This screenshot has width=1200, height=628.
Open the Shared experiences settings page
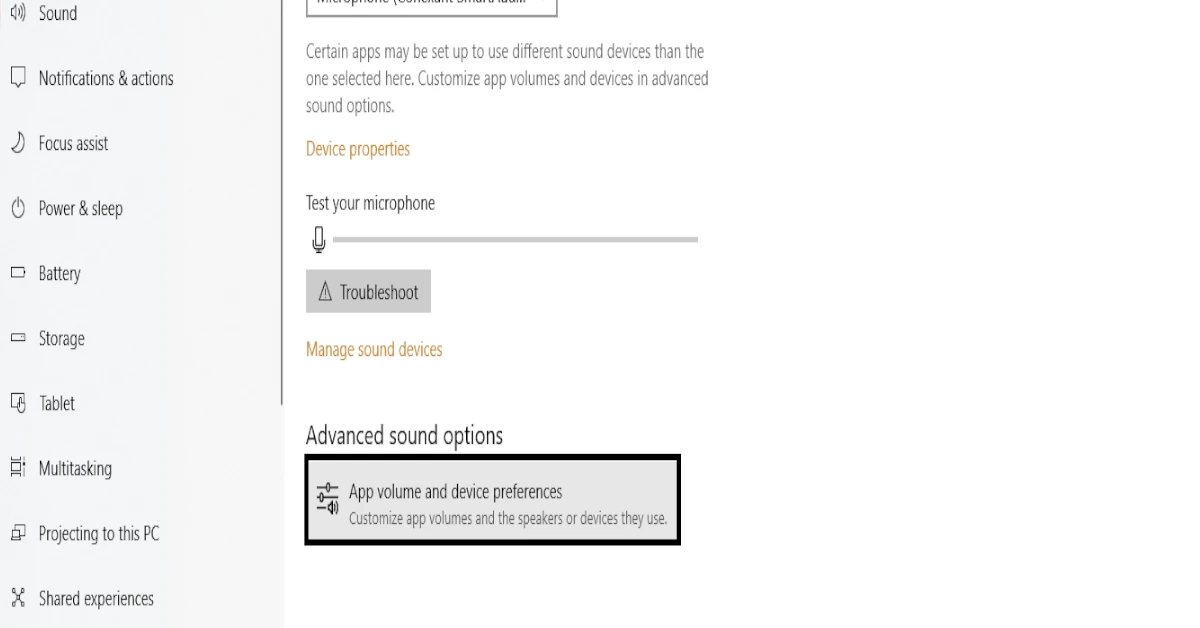96,598
